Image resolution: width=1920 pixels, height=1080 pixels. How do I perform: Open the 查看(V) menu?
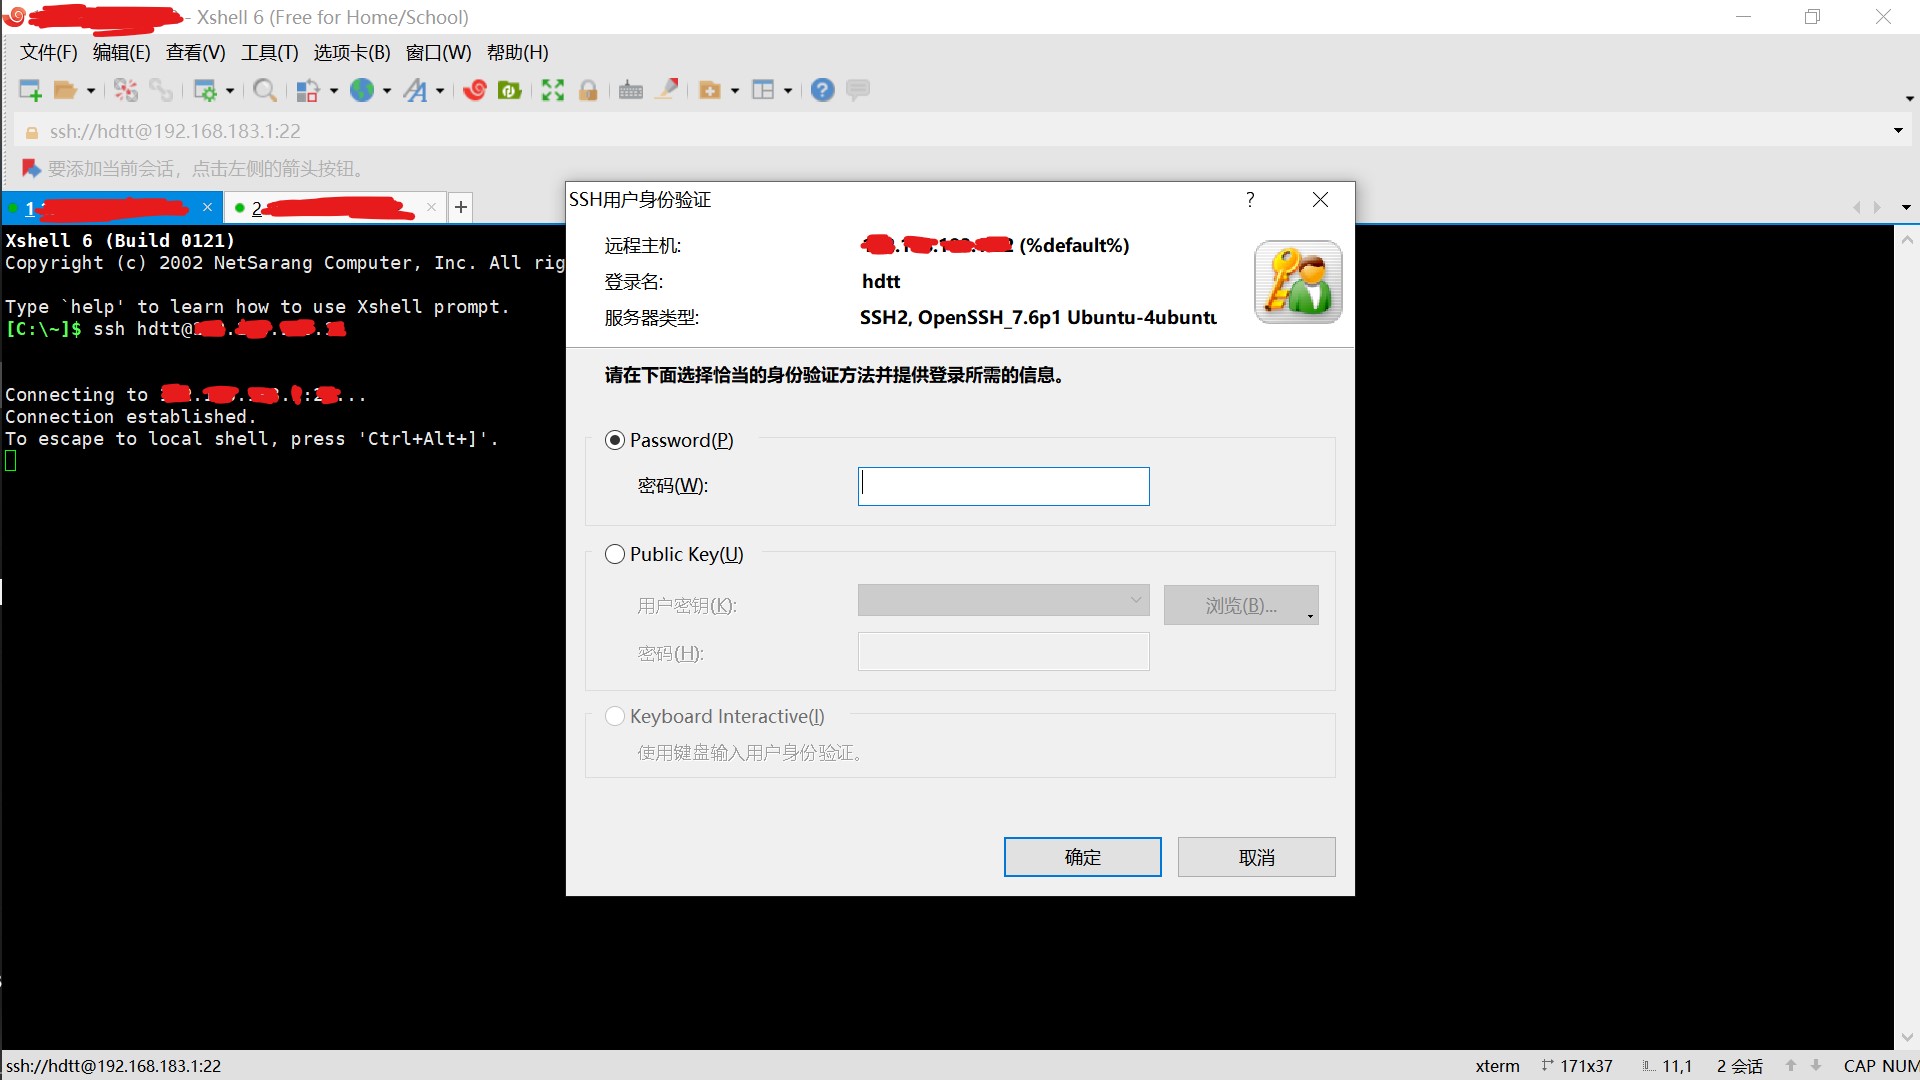pyautogui.click(x=195, y=53)
